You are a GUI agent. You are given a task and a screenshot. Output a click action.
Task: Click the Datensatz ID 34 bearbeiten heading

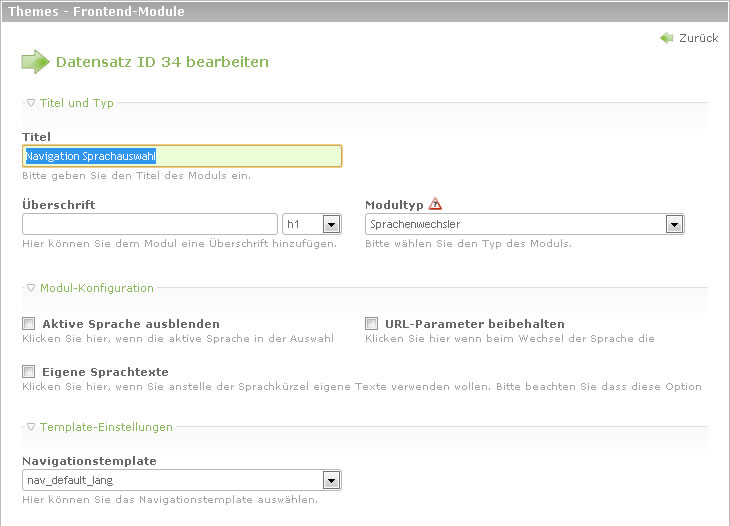point(162,62)
